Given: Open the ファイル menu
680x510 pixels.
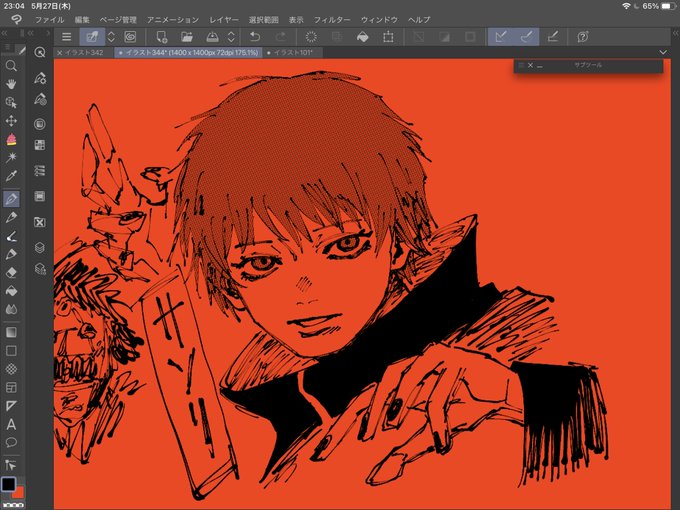Looking at the screenshot, I should [x=49, y=20].
